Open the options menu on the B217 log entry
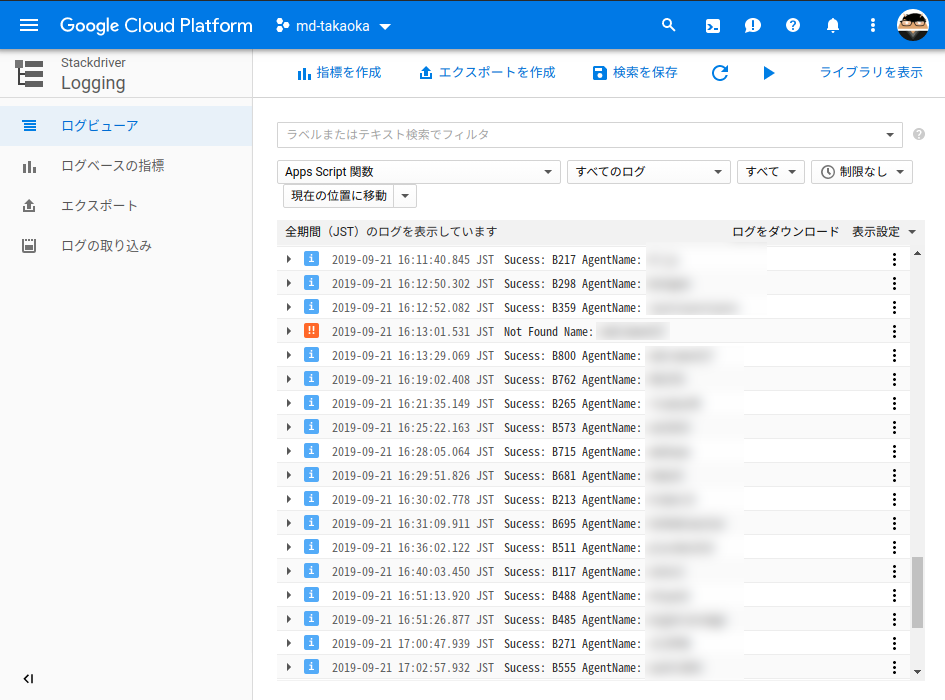 point(893,259)
